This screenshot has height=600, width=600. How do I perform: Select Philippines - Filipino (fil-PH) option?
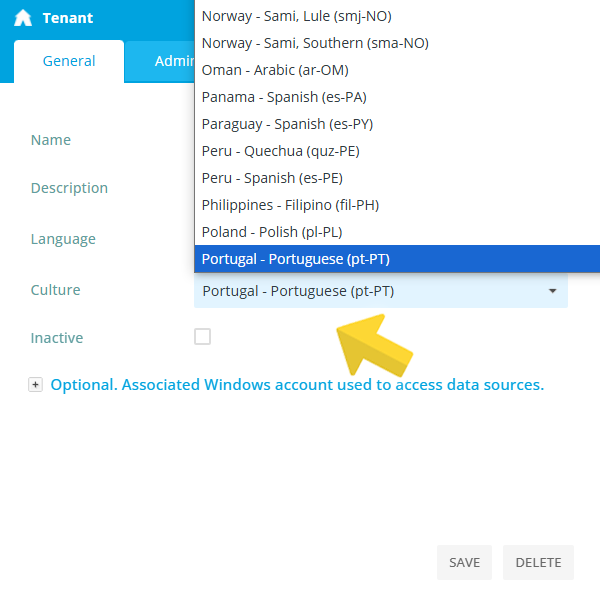coord(397,205)
